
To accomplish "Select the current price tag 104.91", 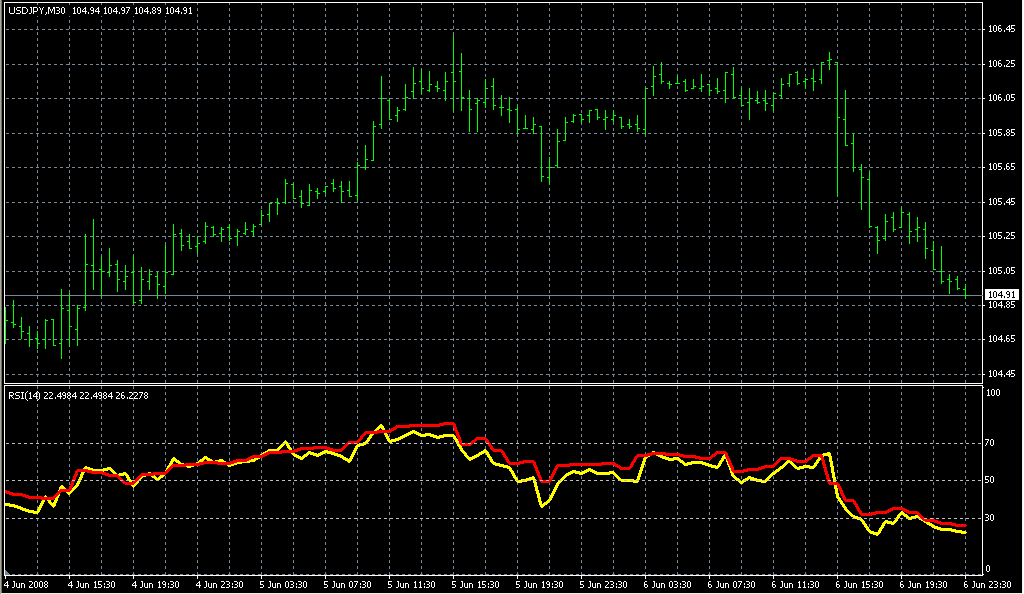I will click(x=1002, y=295).
